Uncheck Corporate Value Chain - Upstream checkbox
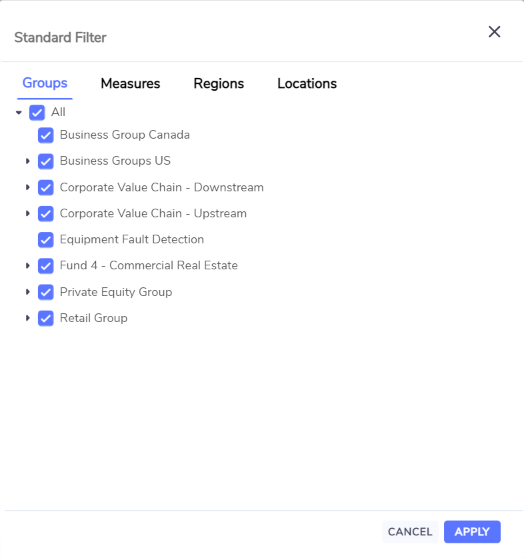The height and width of the screenshot is (558, 524). click(x=46, y=214)
